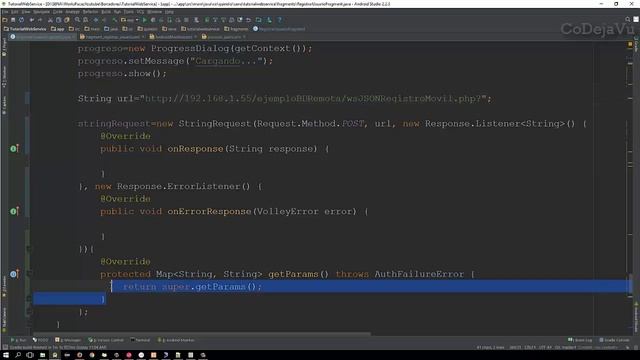
Task: Open the Windows Start menu
Action: pos(6,355)
